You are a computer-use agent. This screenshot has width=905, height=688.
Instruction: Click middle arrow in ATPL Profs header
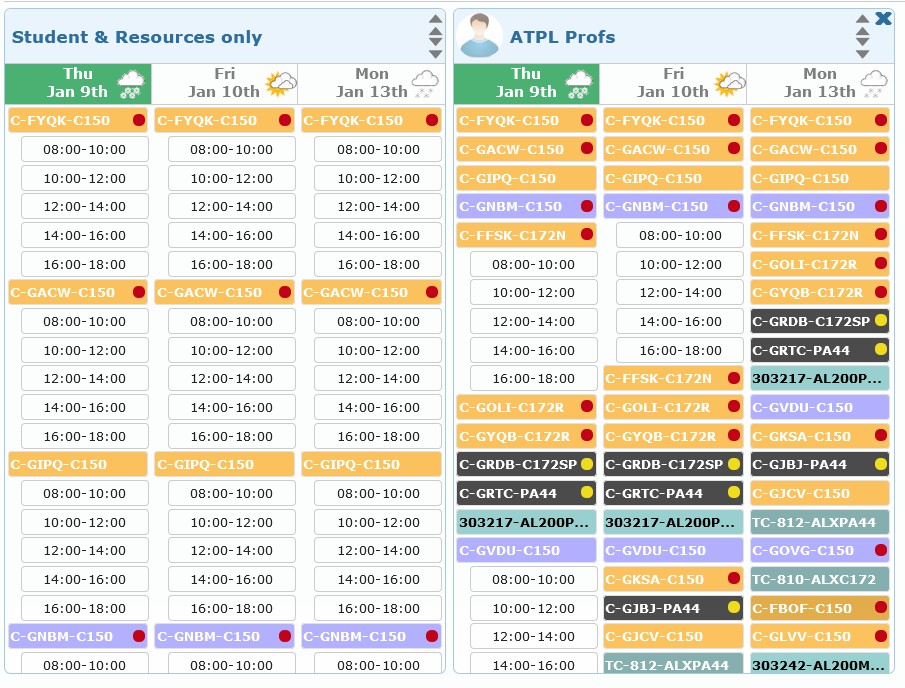[x=863, y=36]
